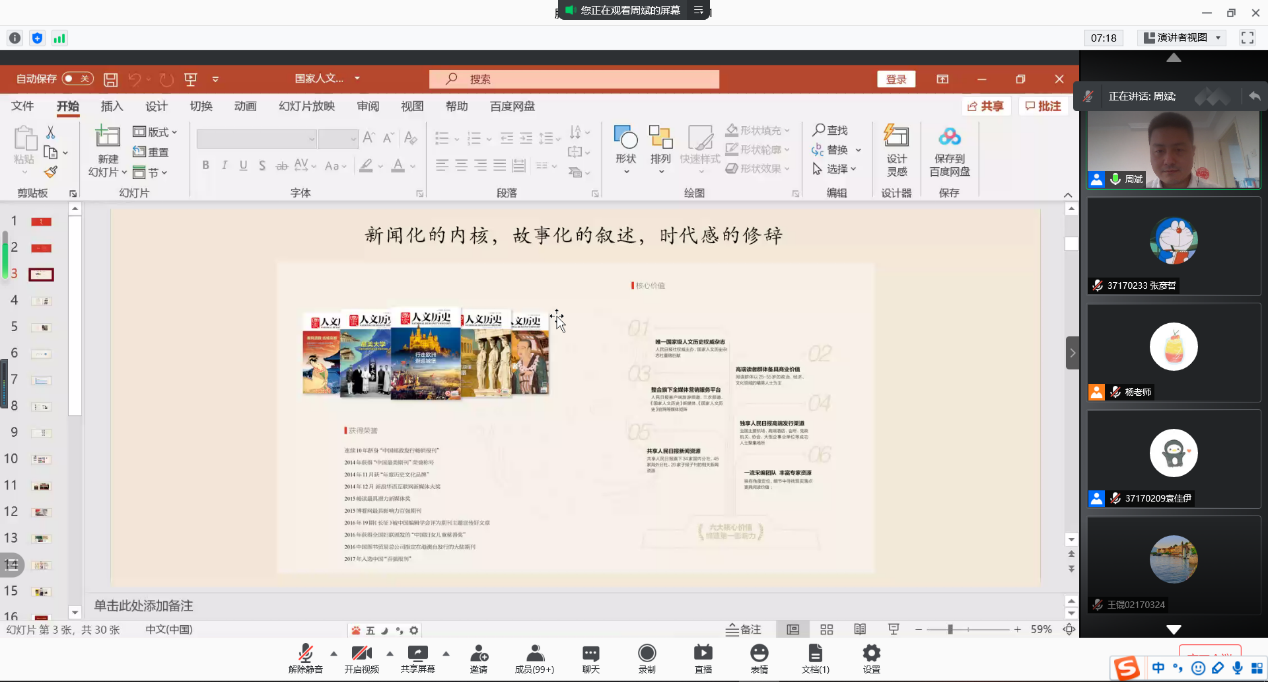Click the 登录 sign-in button

(x=895, y=79)
